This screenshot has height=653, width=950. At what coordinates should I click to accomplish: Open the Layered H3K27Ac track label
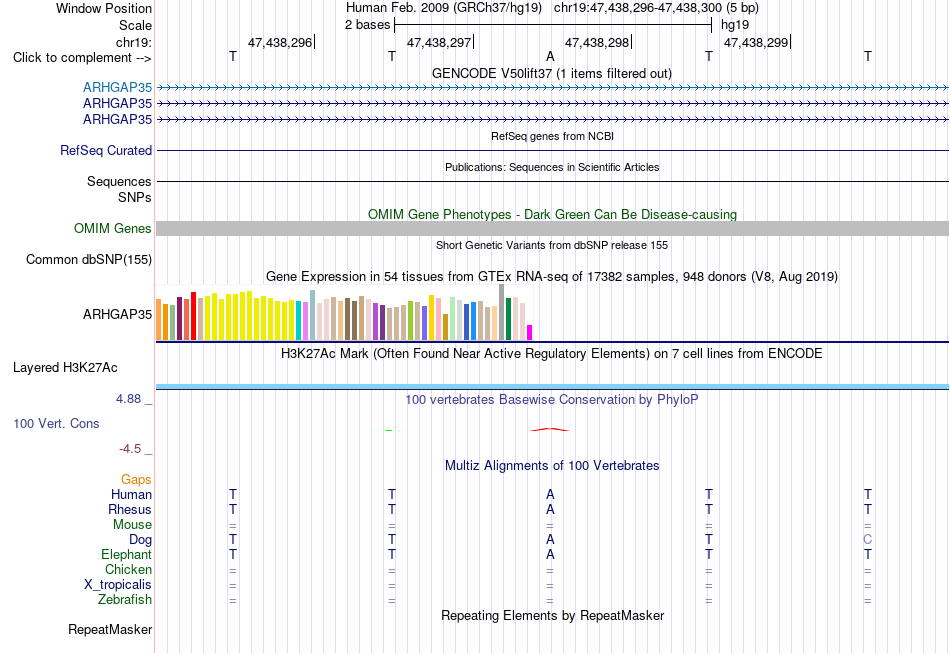(x=65, y=368)
